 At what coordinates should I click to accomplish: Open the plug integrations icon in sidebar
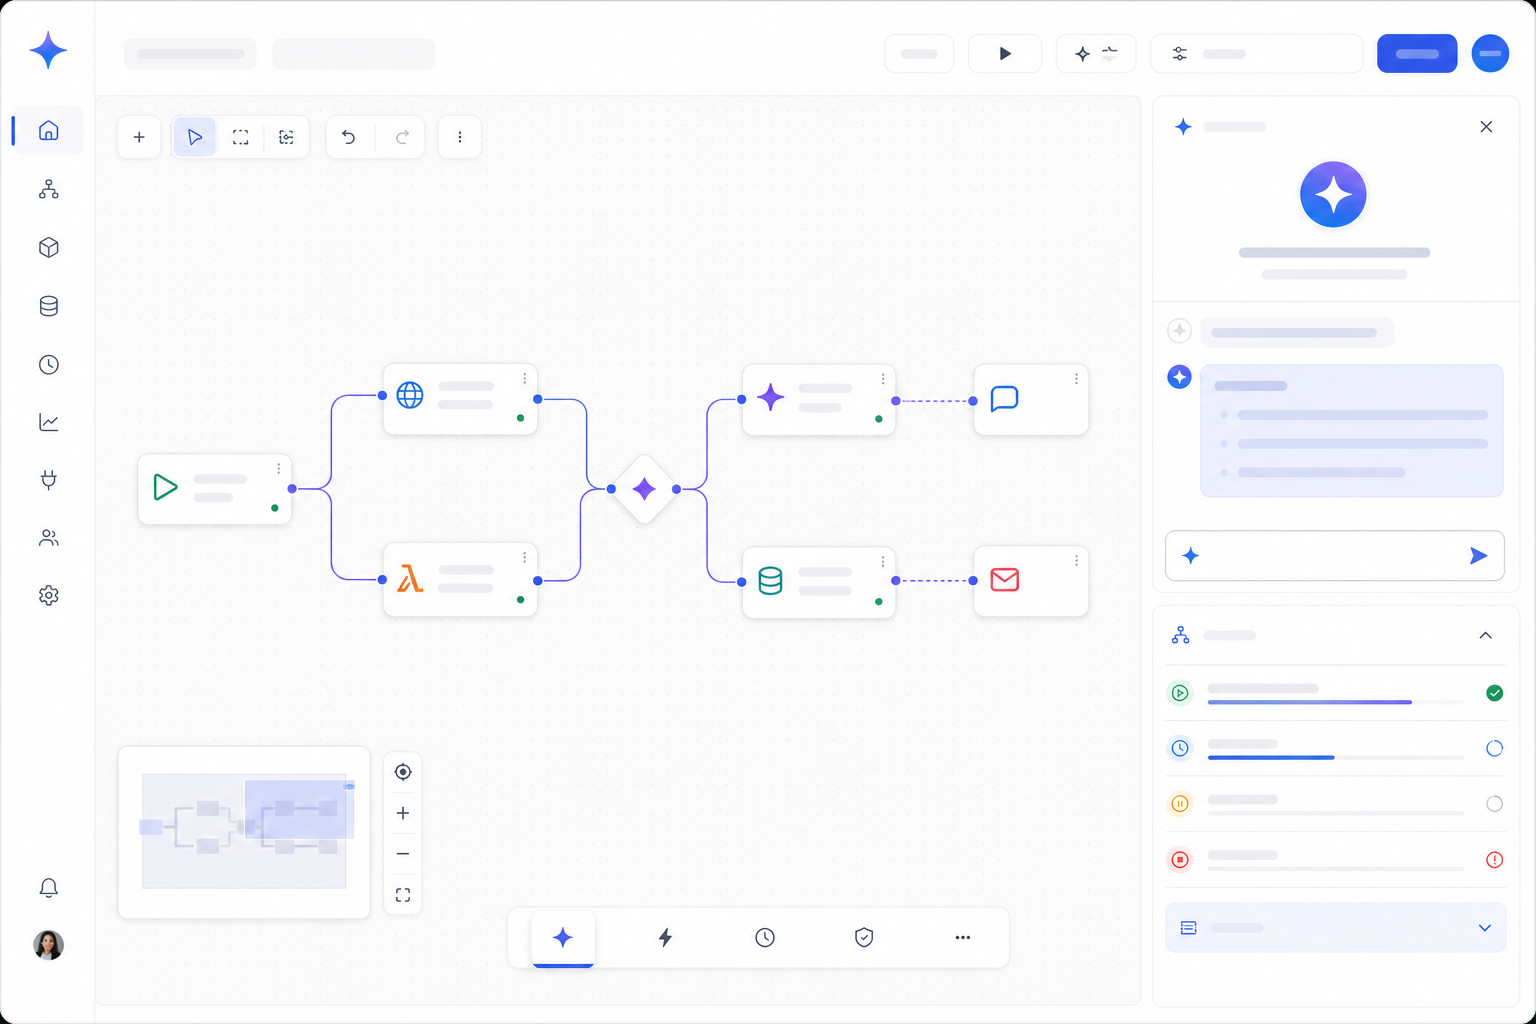click(x=48, y=480)
